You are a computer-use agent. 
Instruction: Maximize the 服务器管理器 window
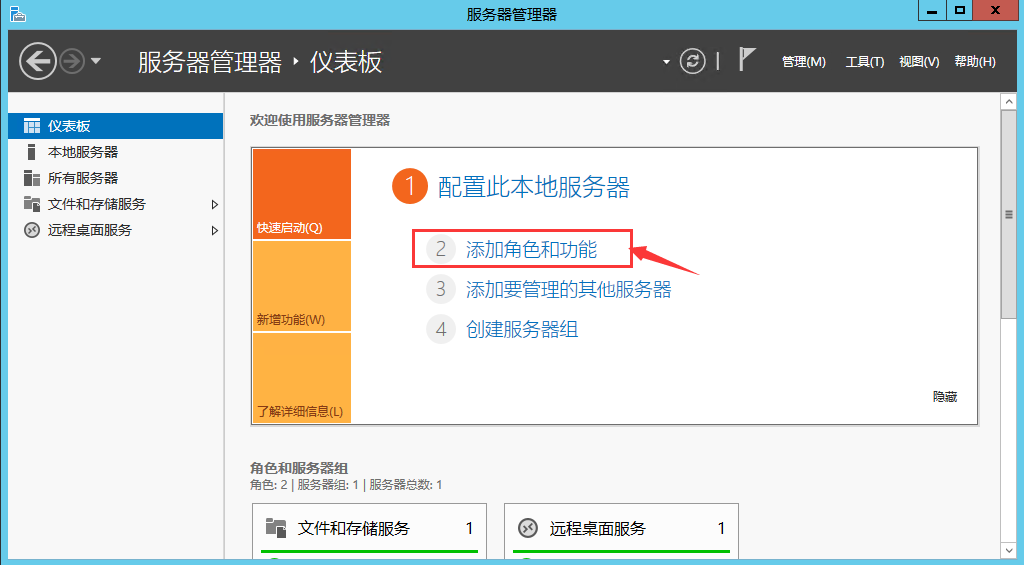click(x=959, y=11)
